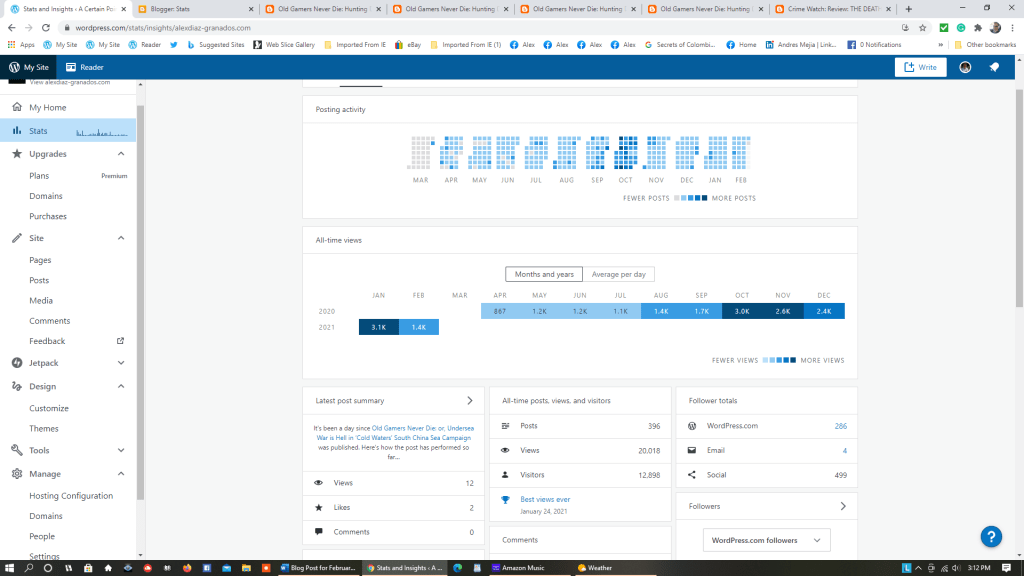Switch to the Blogger: Stats tab

[190, 9]
